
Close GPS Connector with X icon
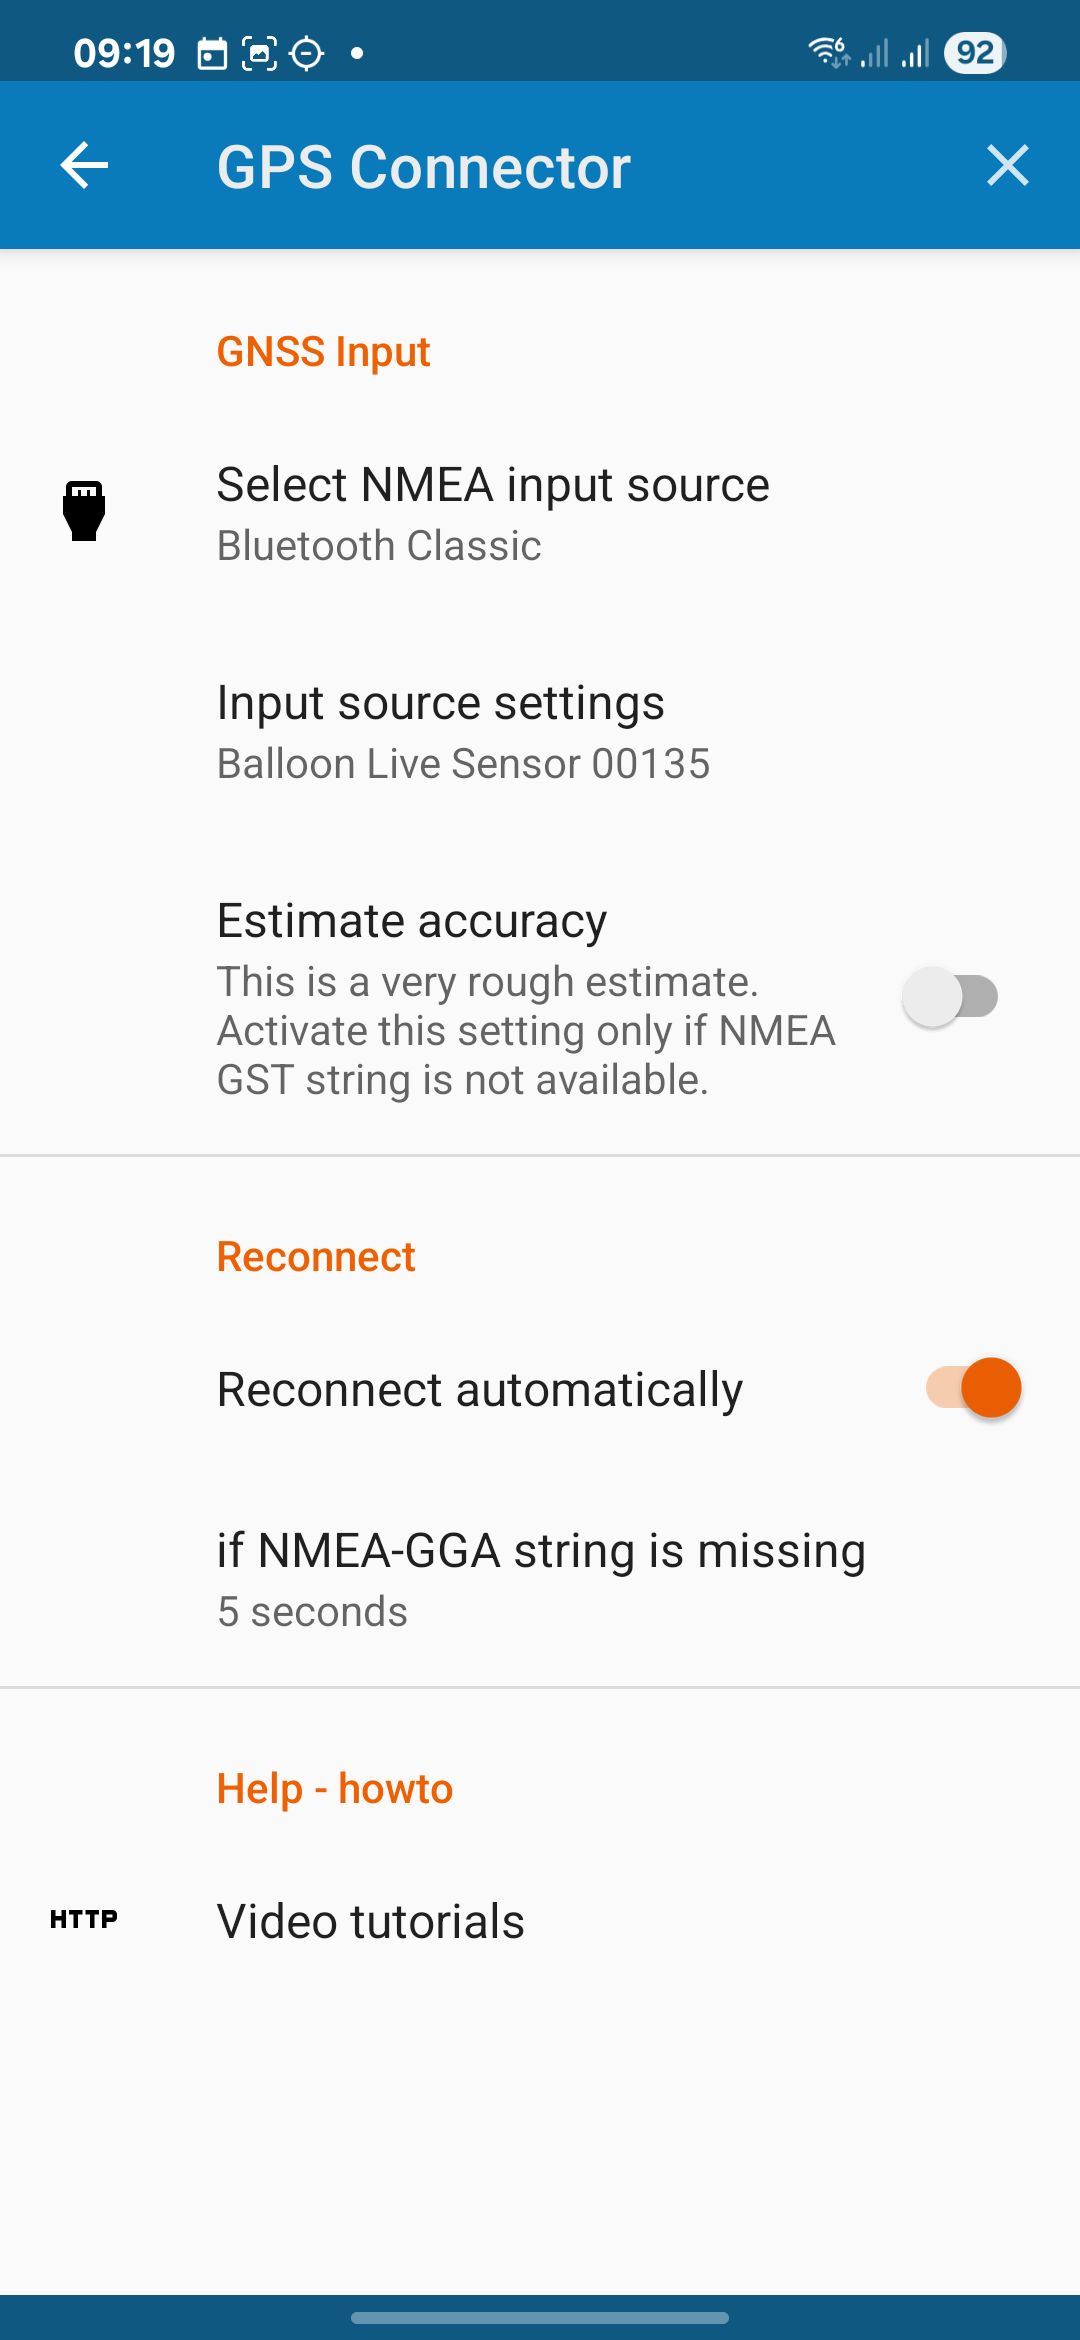[x=1007, y=165]
